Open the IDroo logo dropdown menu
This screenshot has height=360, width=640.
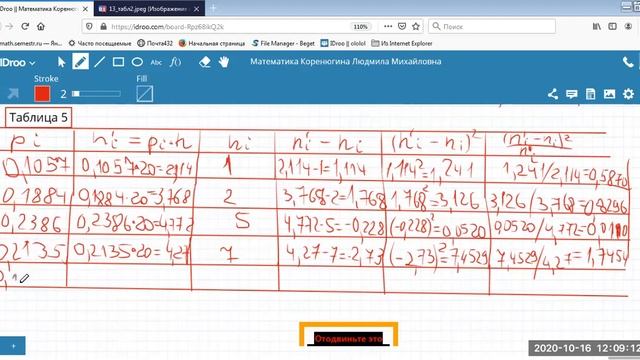tap(18, 62)
